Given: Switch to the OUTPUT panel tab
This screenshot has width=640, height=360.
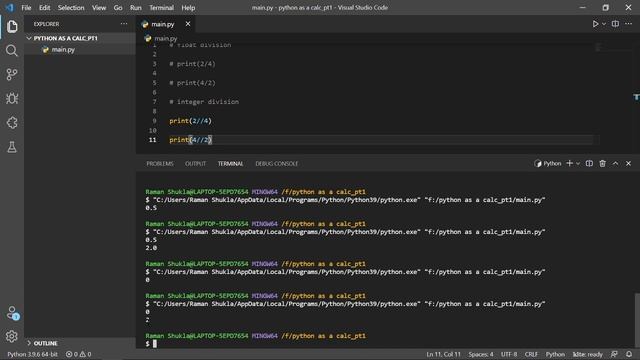Looking at the screenshot, I should tap(196, 164).
